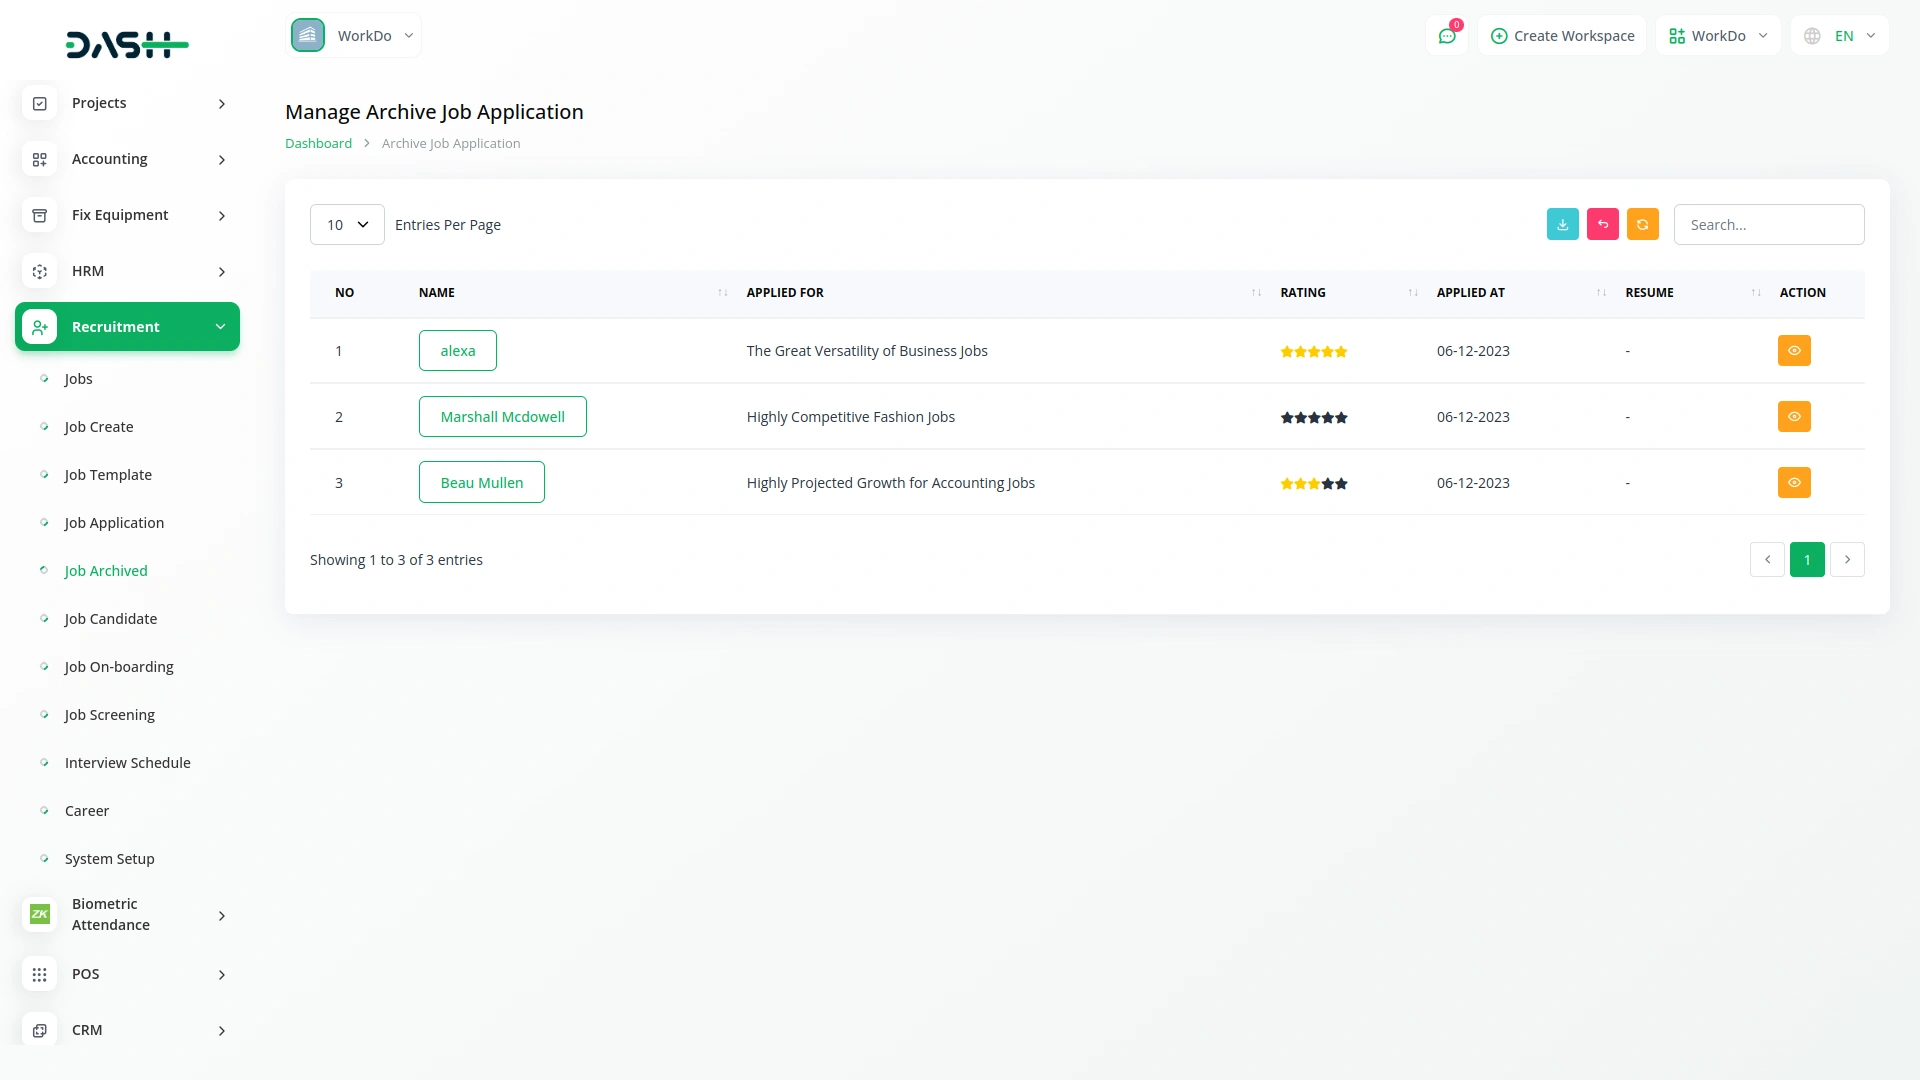This screenshot has width=1920, height=1080.
Task: Open Jobs in the sidebar
Action: point(78,379)
